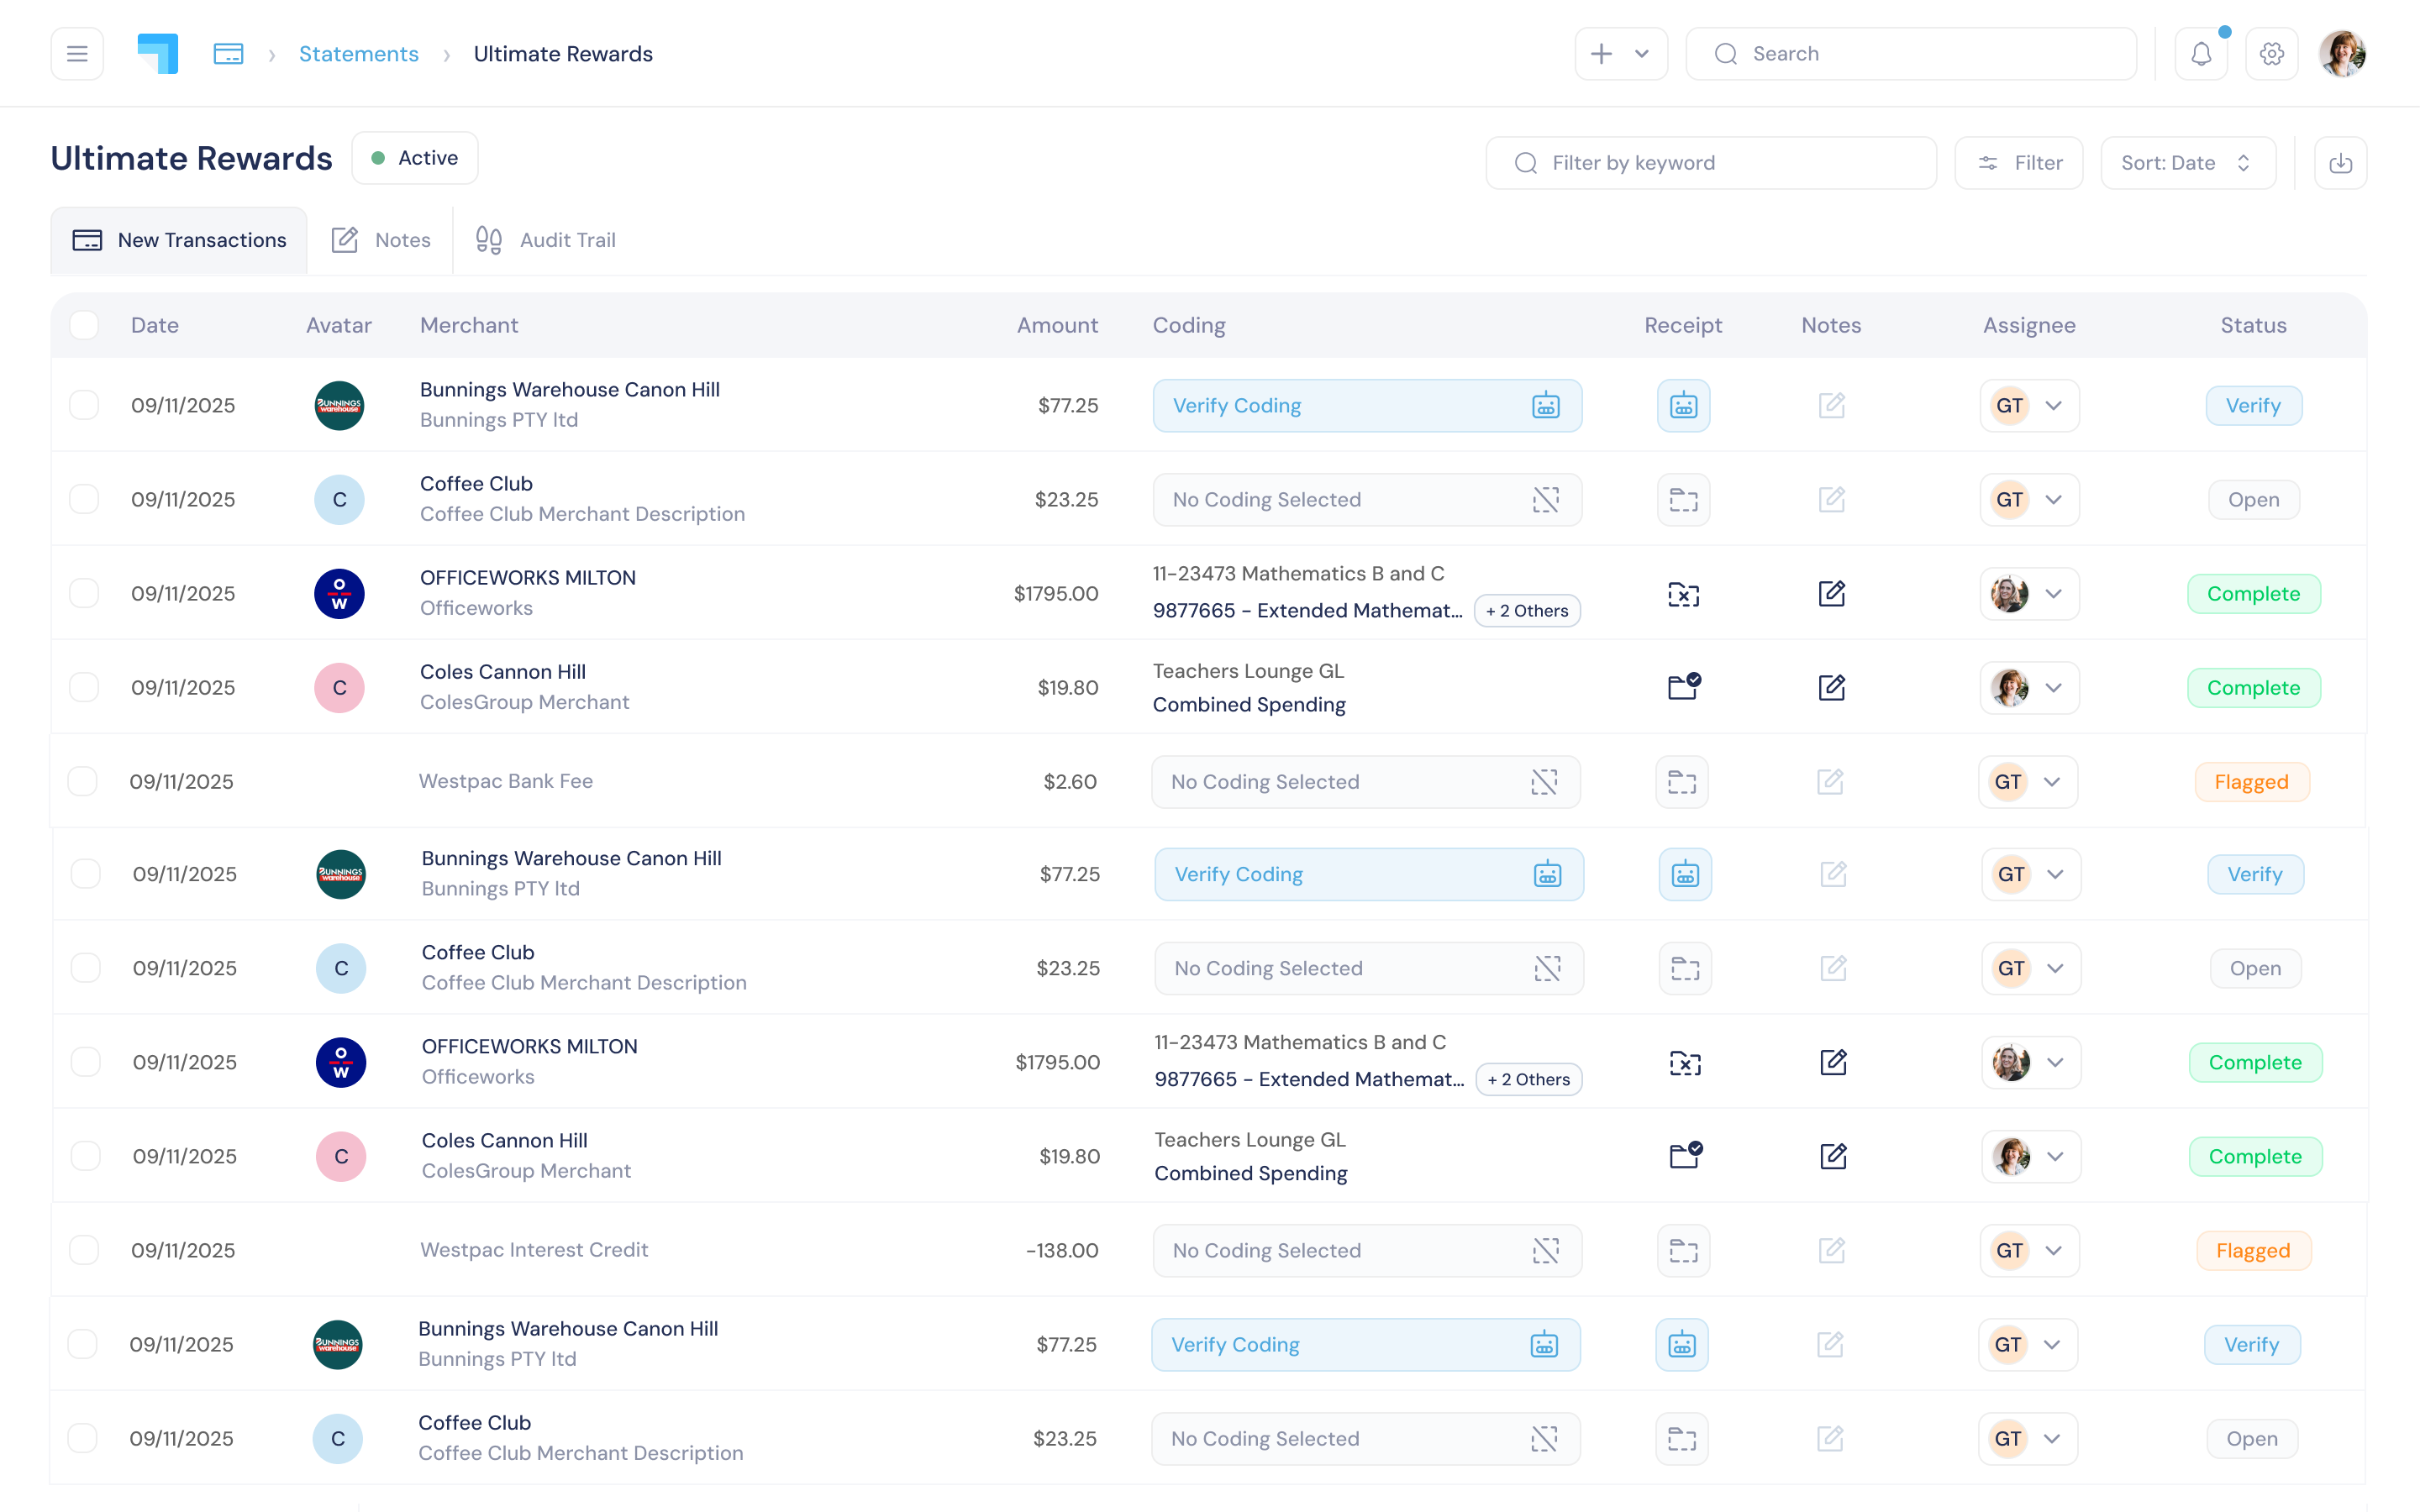Expand the Sort: Date dropdown
This screenshot has width=2420, height=1512.
point(2186,162)
